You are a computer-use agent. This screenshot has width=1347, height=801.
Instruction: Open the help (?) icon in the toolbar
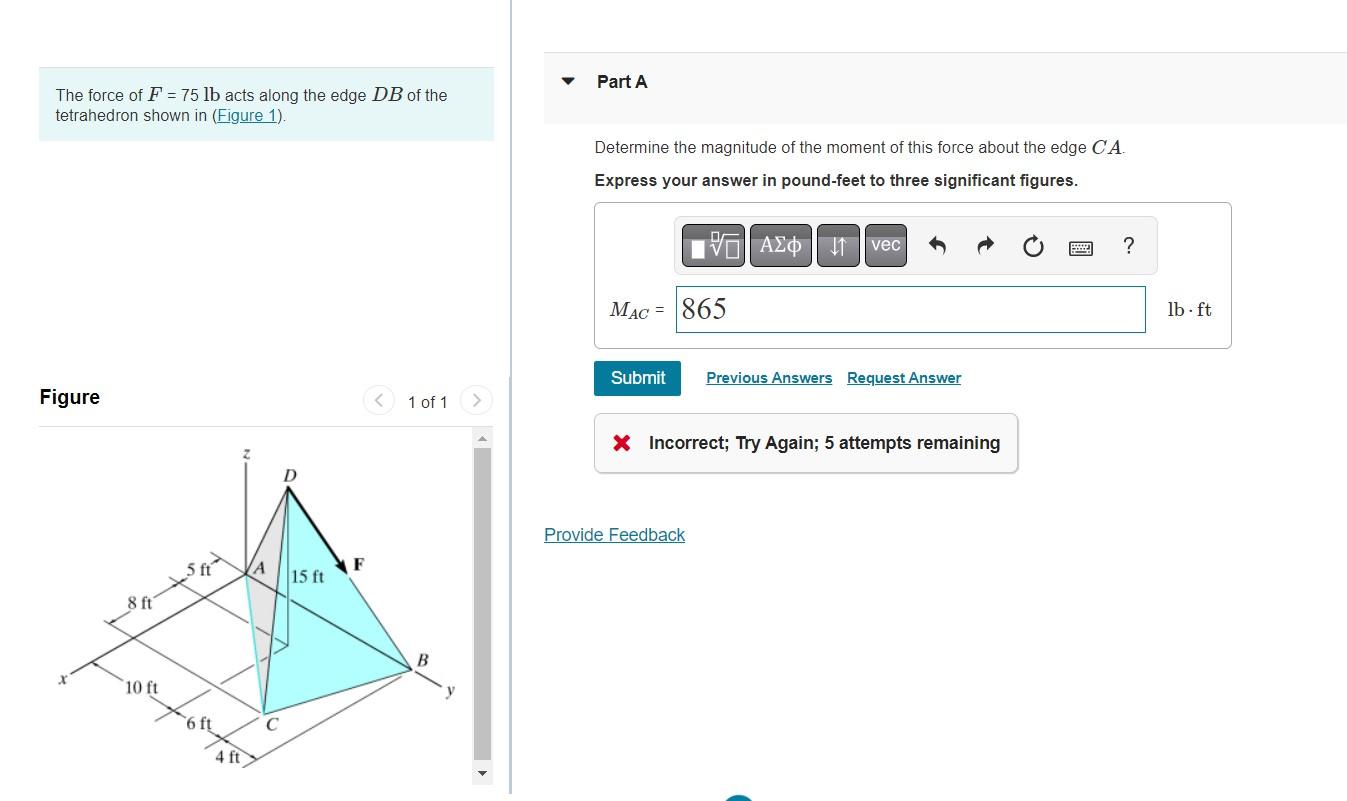(1128, 245)
